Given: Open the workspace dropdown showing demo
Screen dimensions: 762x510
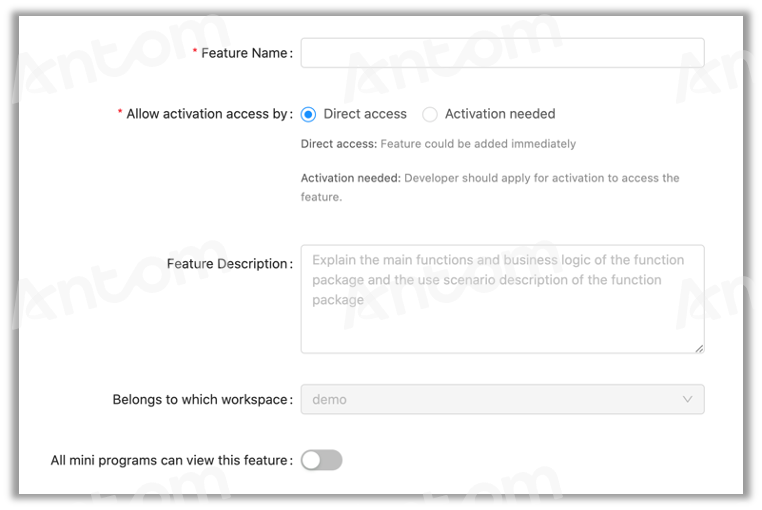Looking at the screenshot, I should point(502,399).
